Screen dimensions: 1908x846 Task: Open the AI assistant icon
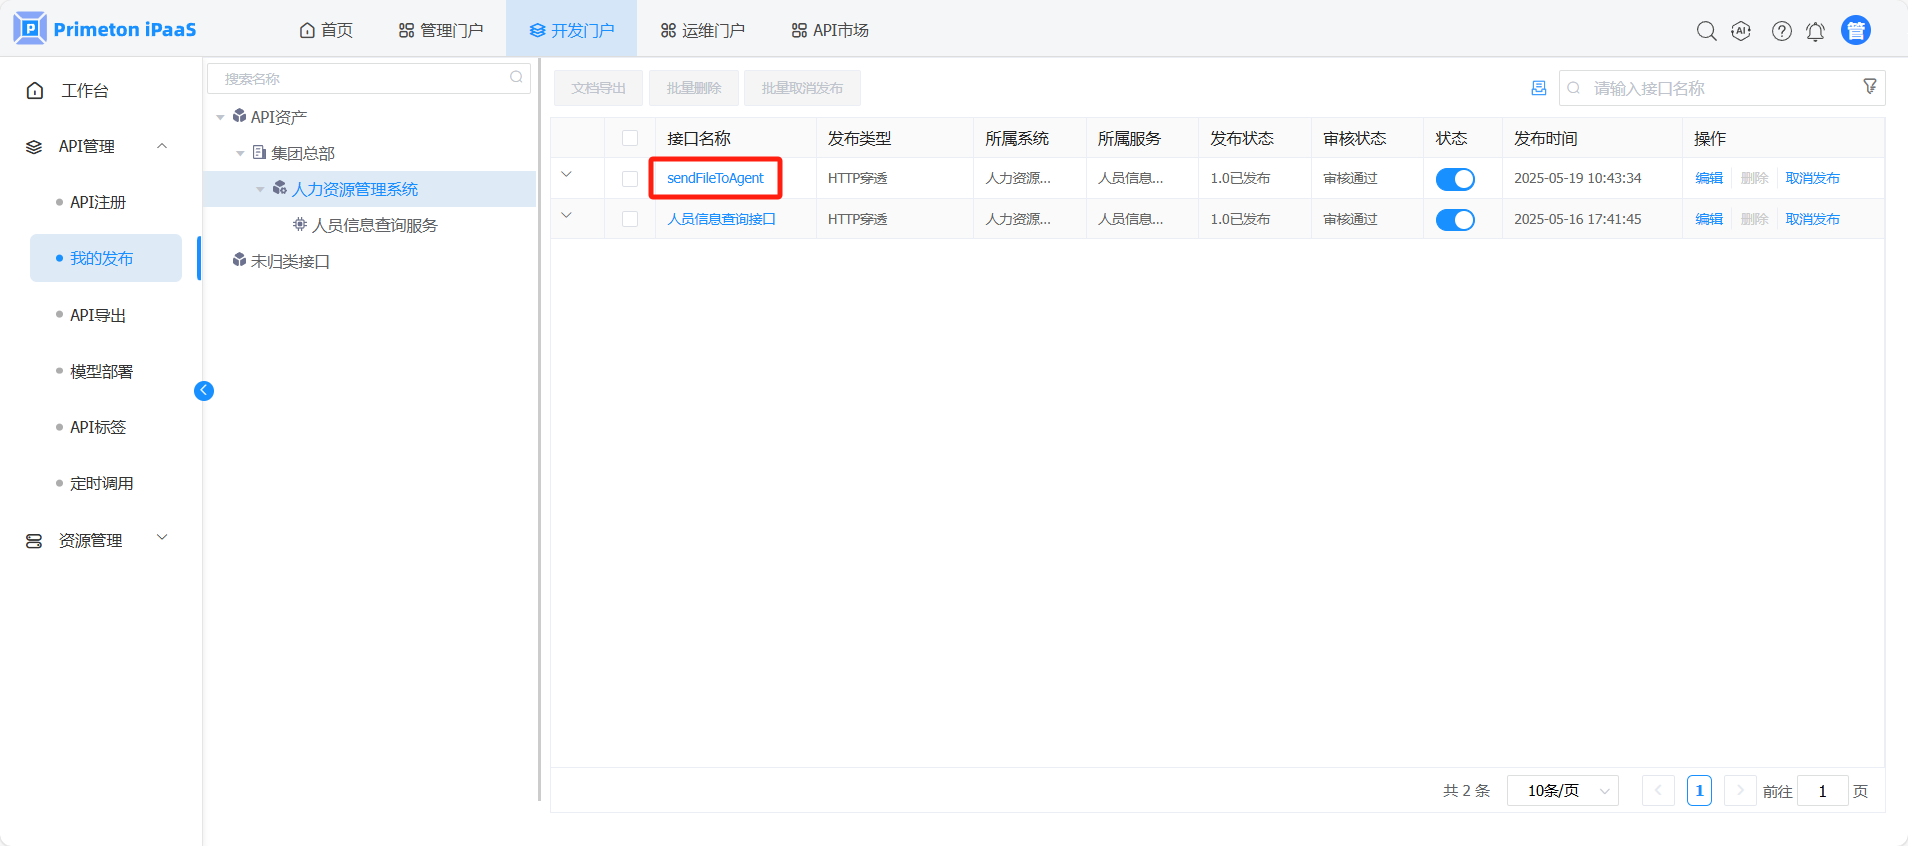click(1741, 31)
